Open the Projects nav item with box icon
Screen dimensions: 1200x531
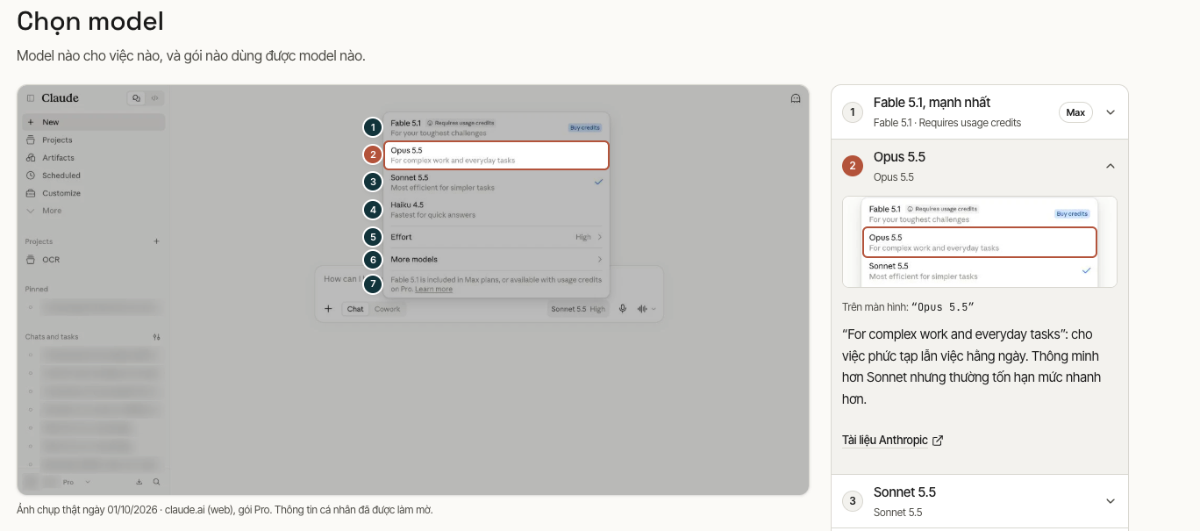(x=95, y=140)
